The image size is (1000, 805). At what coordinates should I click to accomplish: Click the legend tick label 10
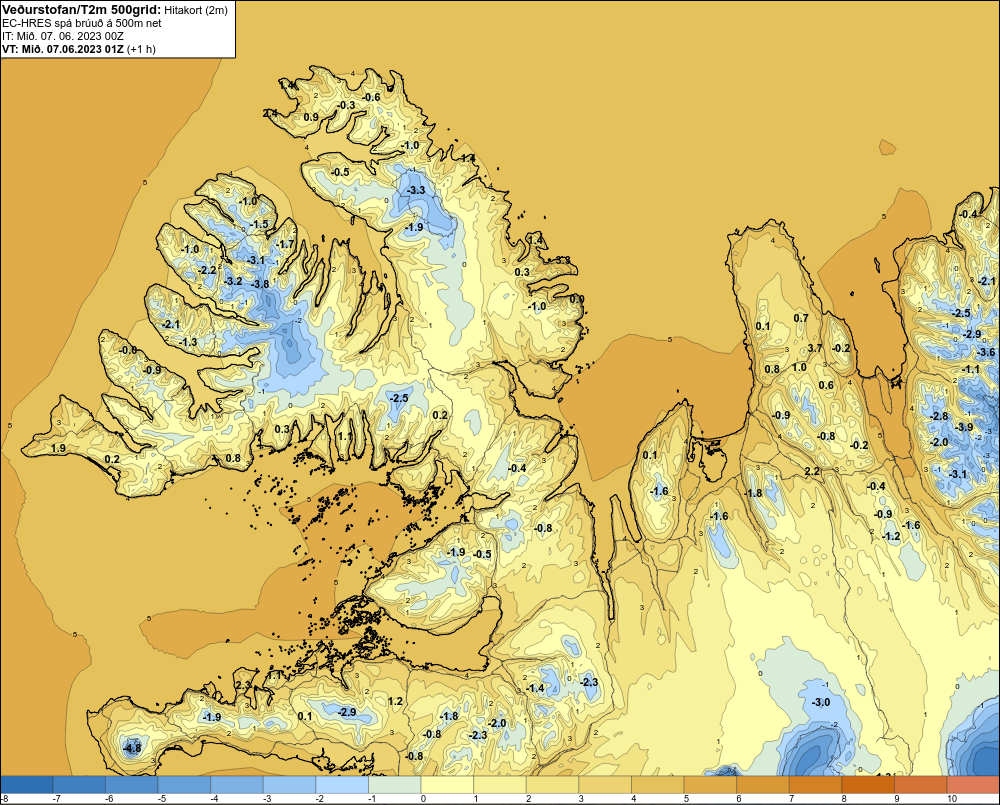coord(952,799)
